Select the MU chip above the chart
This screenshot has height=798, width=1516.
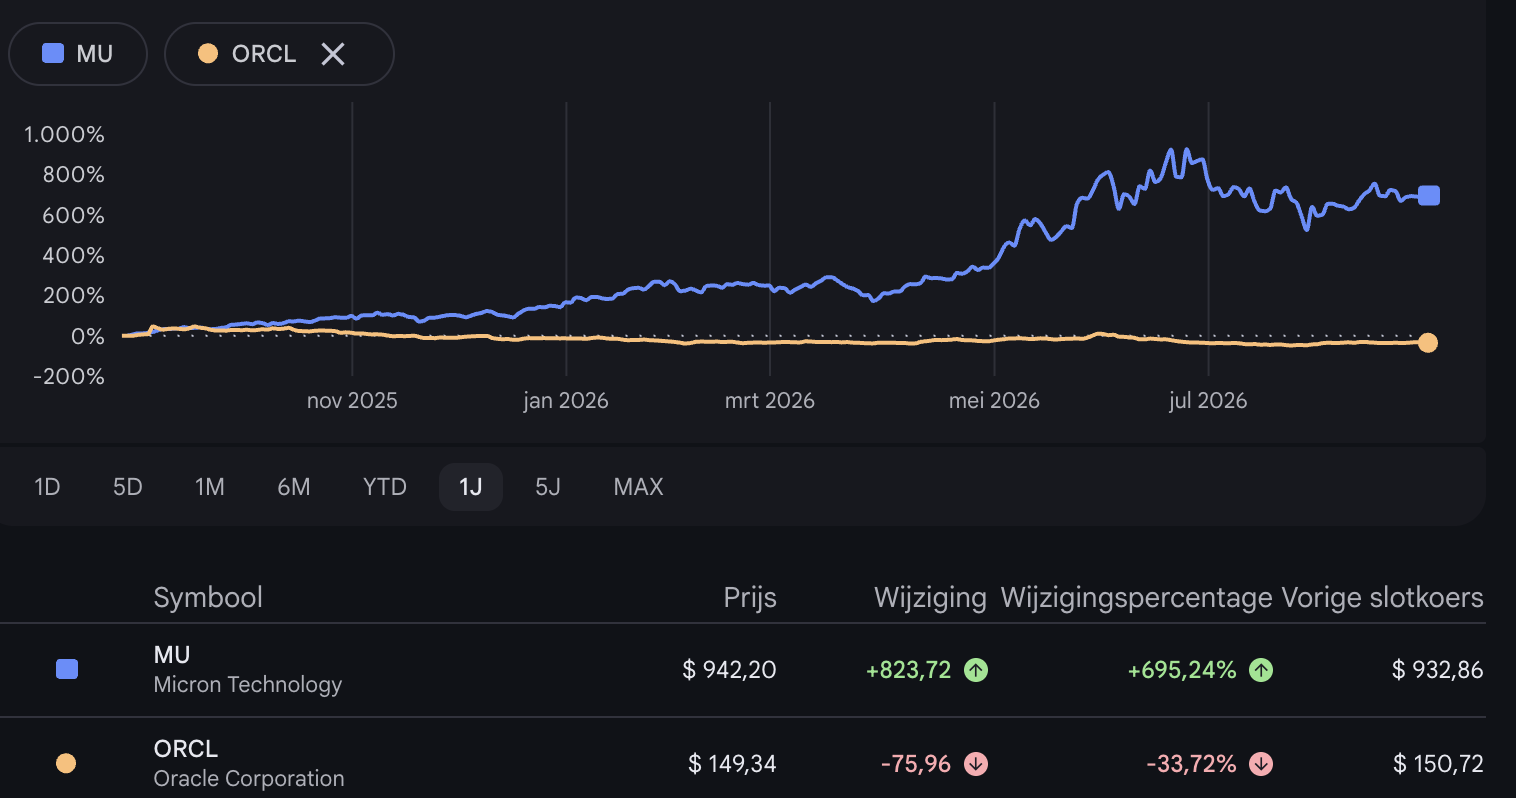(78, 54)
